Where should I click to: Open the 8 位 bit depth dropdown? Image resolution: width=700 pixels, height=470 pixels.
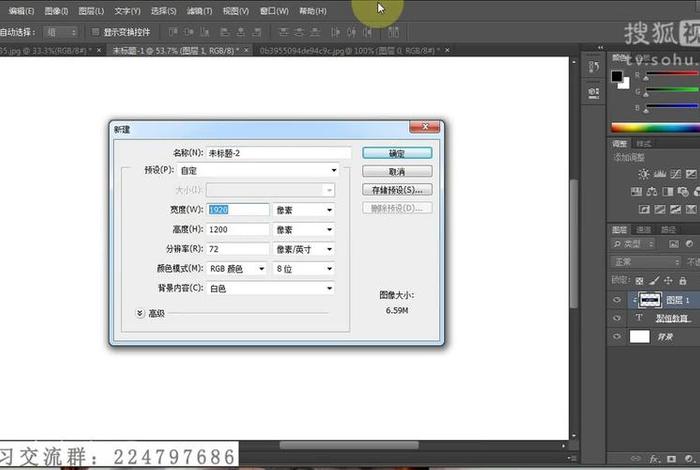pyautogui.click(x=303, y=269)
